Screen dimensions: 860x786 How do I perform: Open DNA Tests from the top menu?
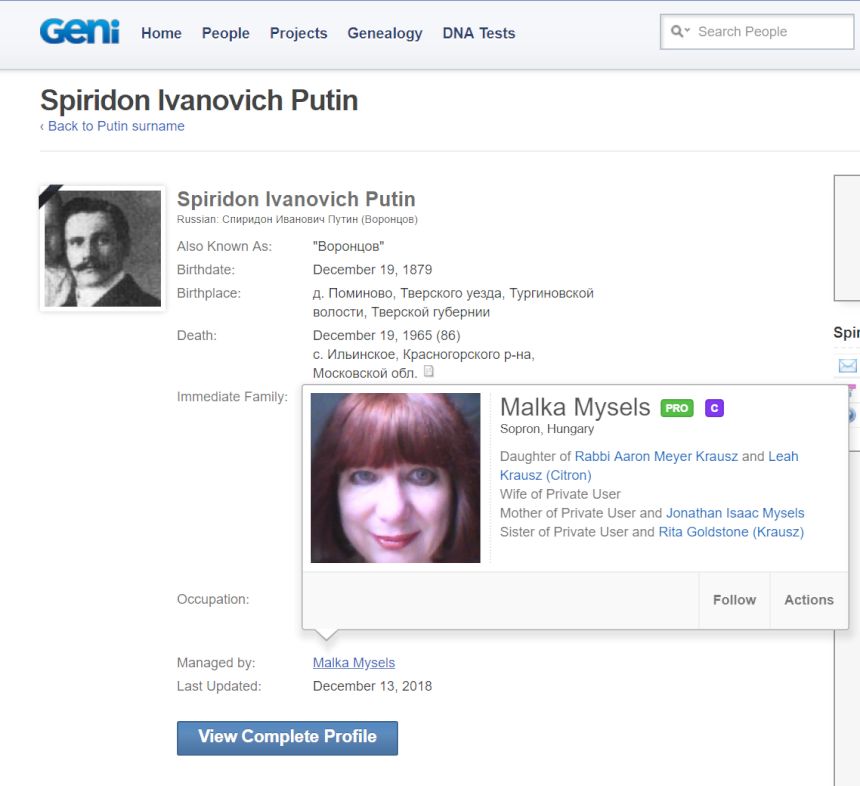pyautogui.click(x=479, y=33)
